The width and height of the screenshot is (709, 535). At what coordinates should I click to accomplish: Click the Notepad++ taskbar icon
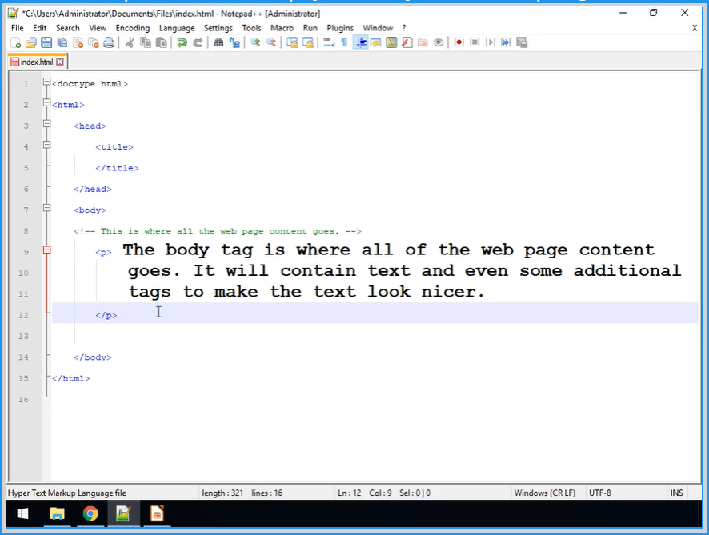(x=123, y=514)
